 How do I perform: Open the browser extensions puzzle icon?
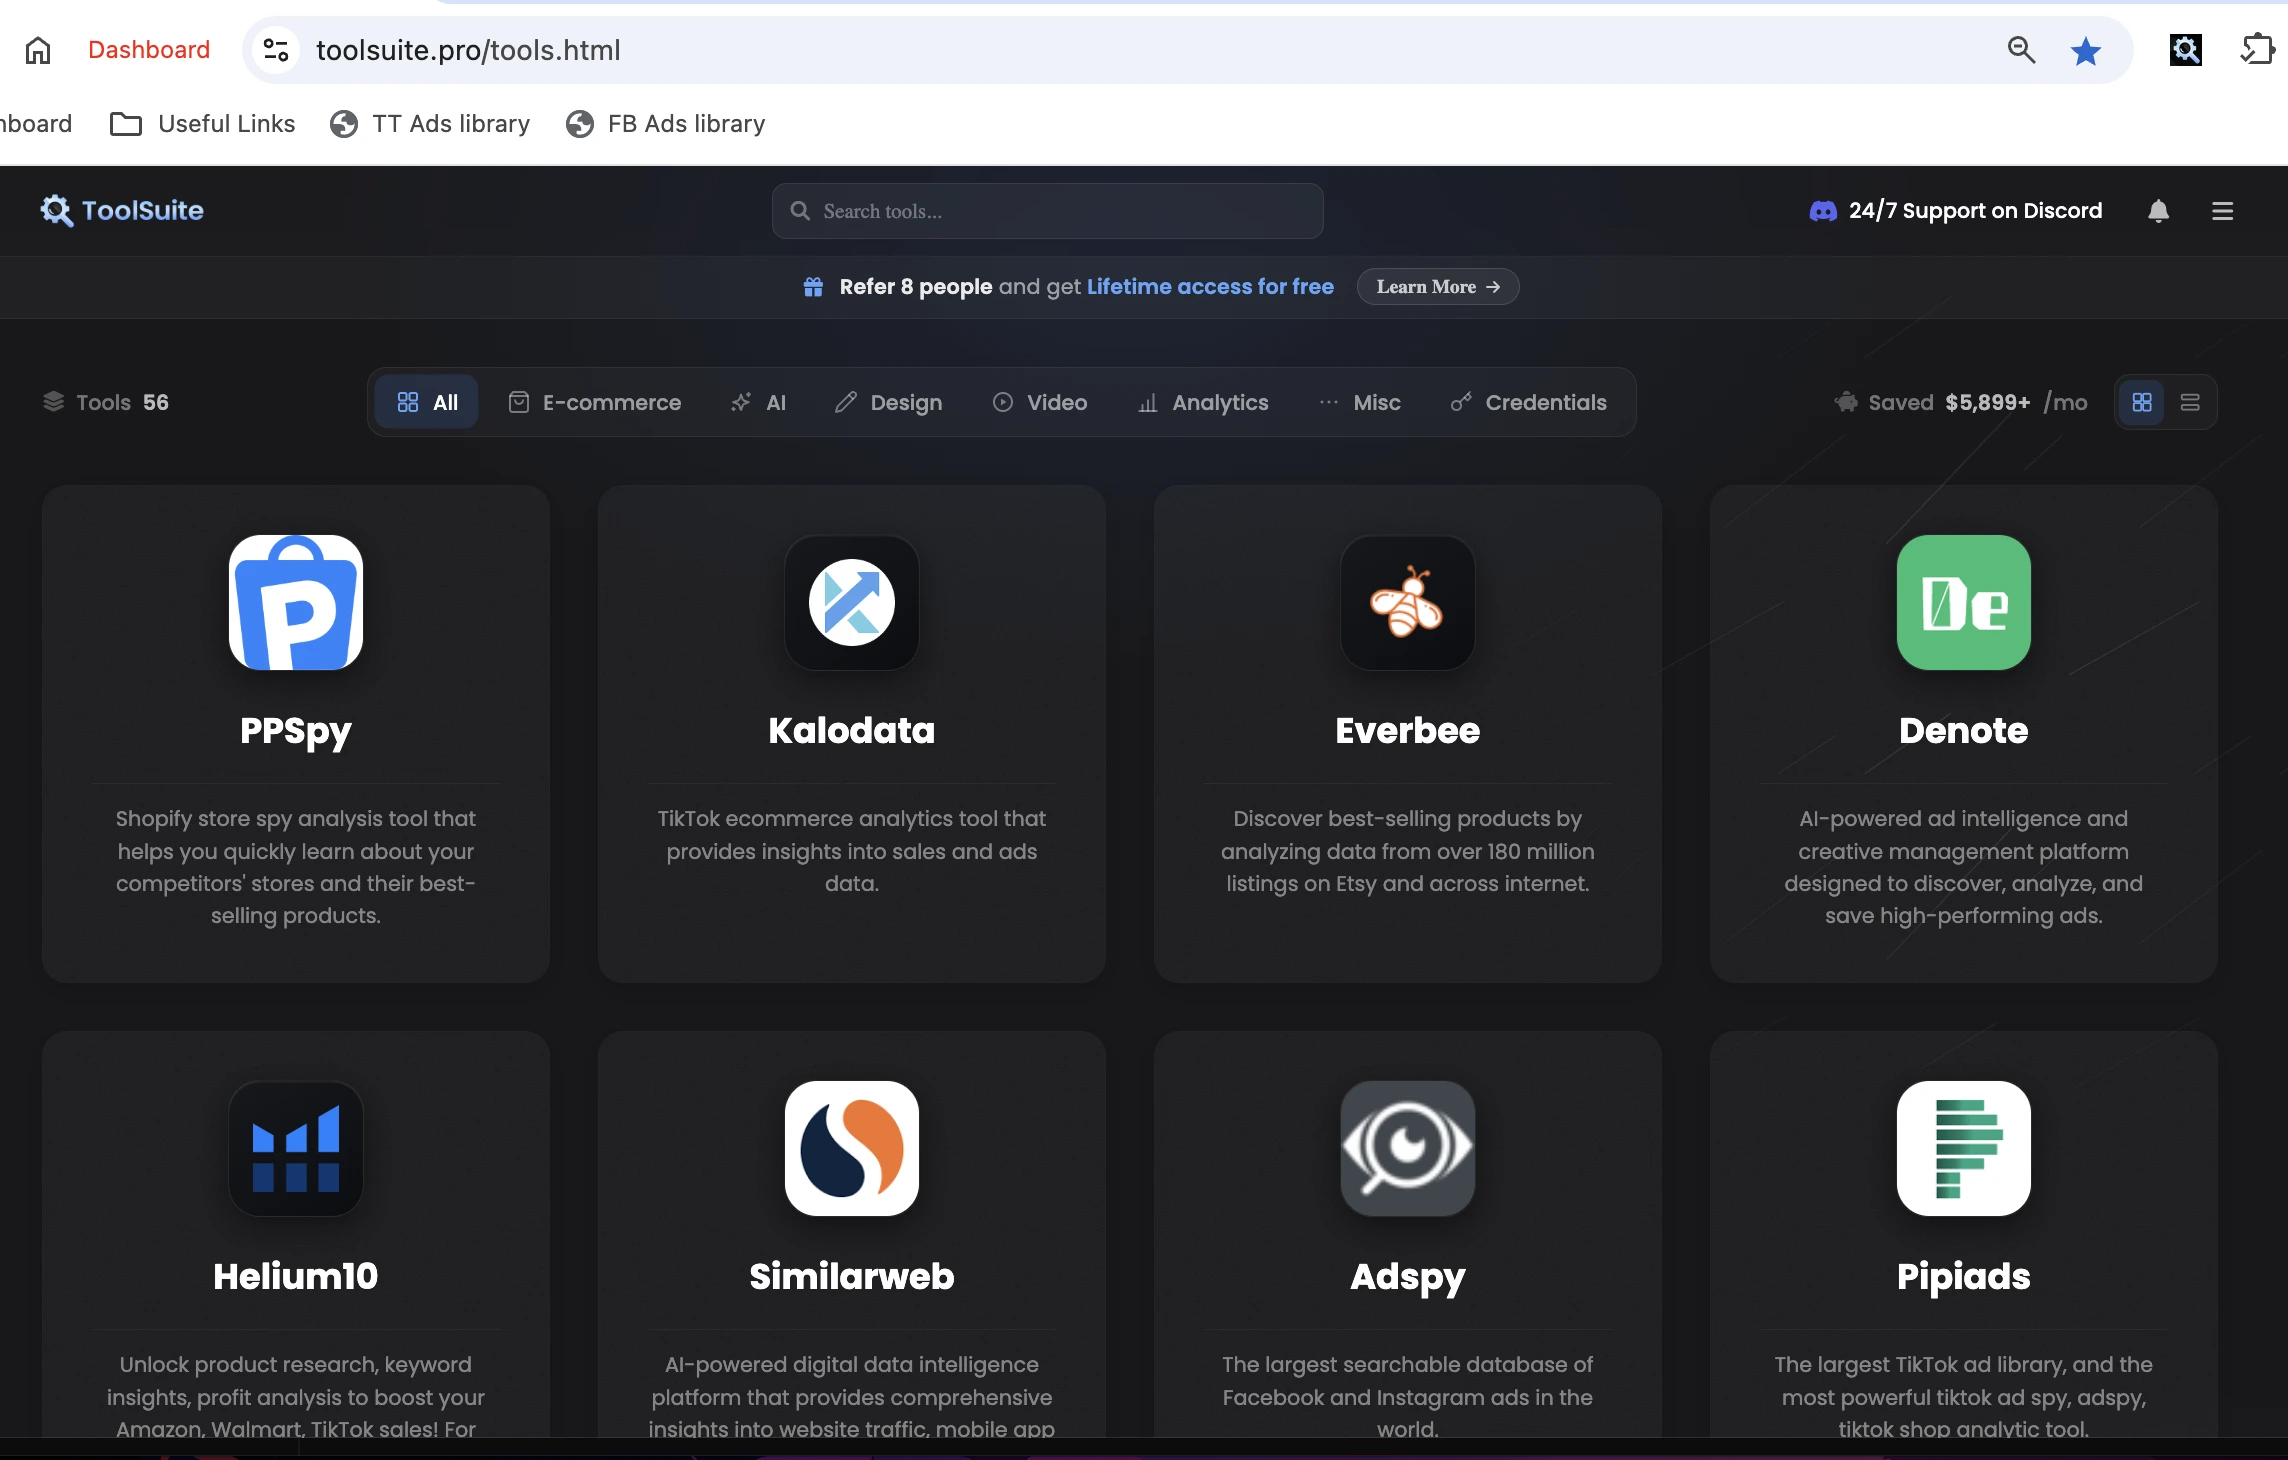[x=2257, y=49]
